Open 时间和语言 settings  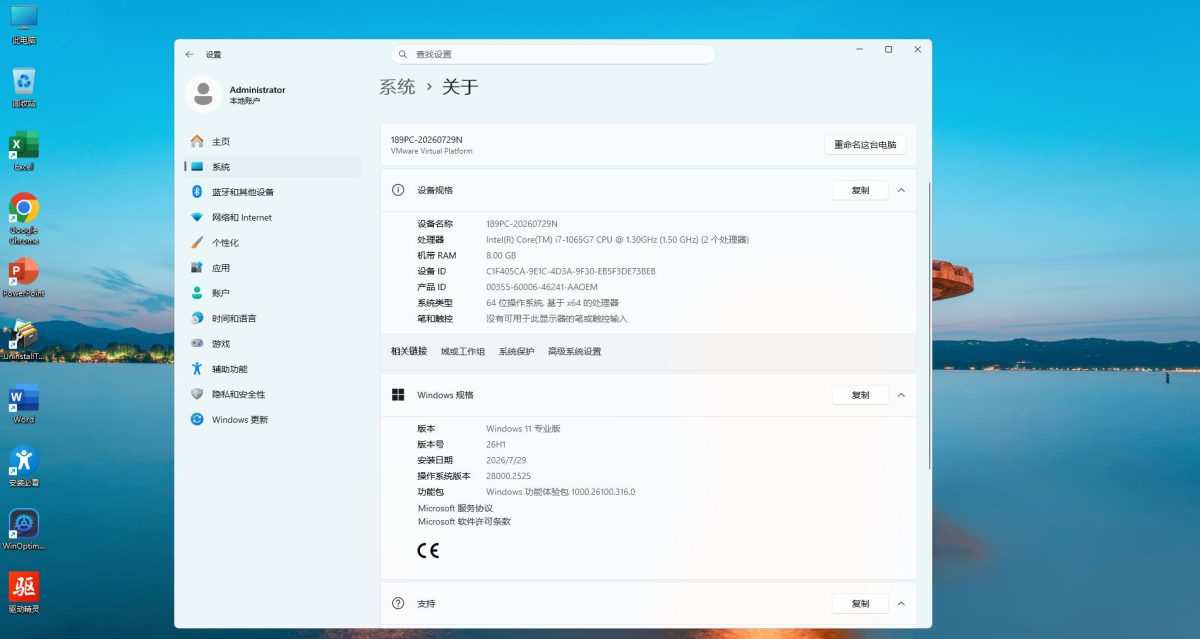(273, 318)
